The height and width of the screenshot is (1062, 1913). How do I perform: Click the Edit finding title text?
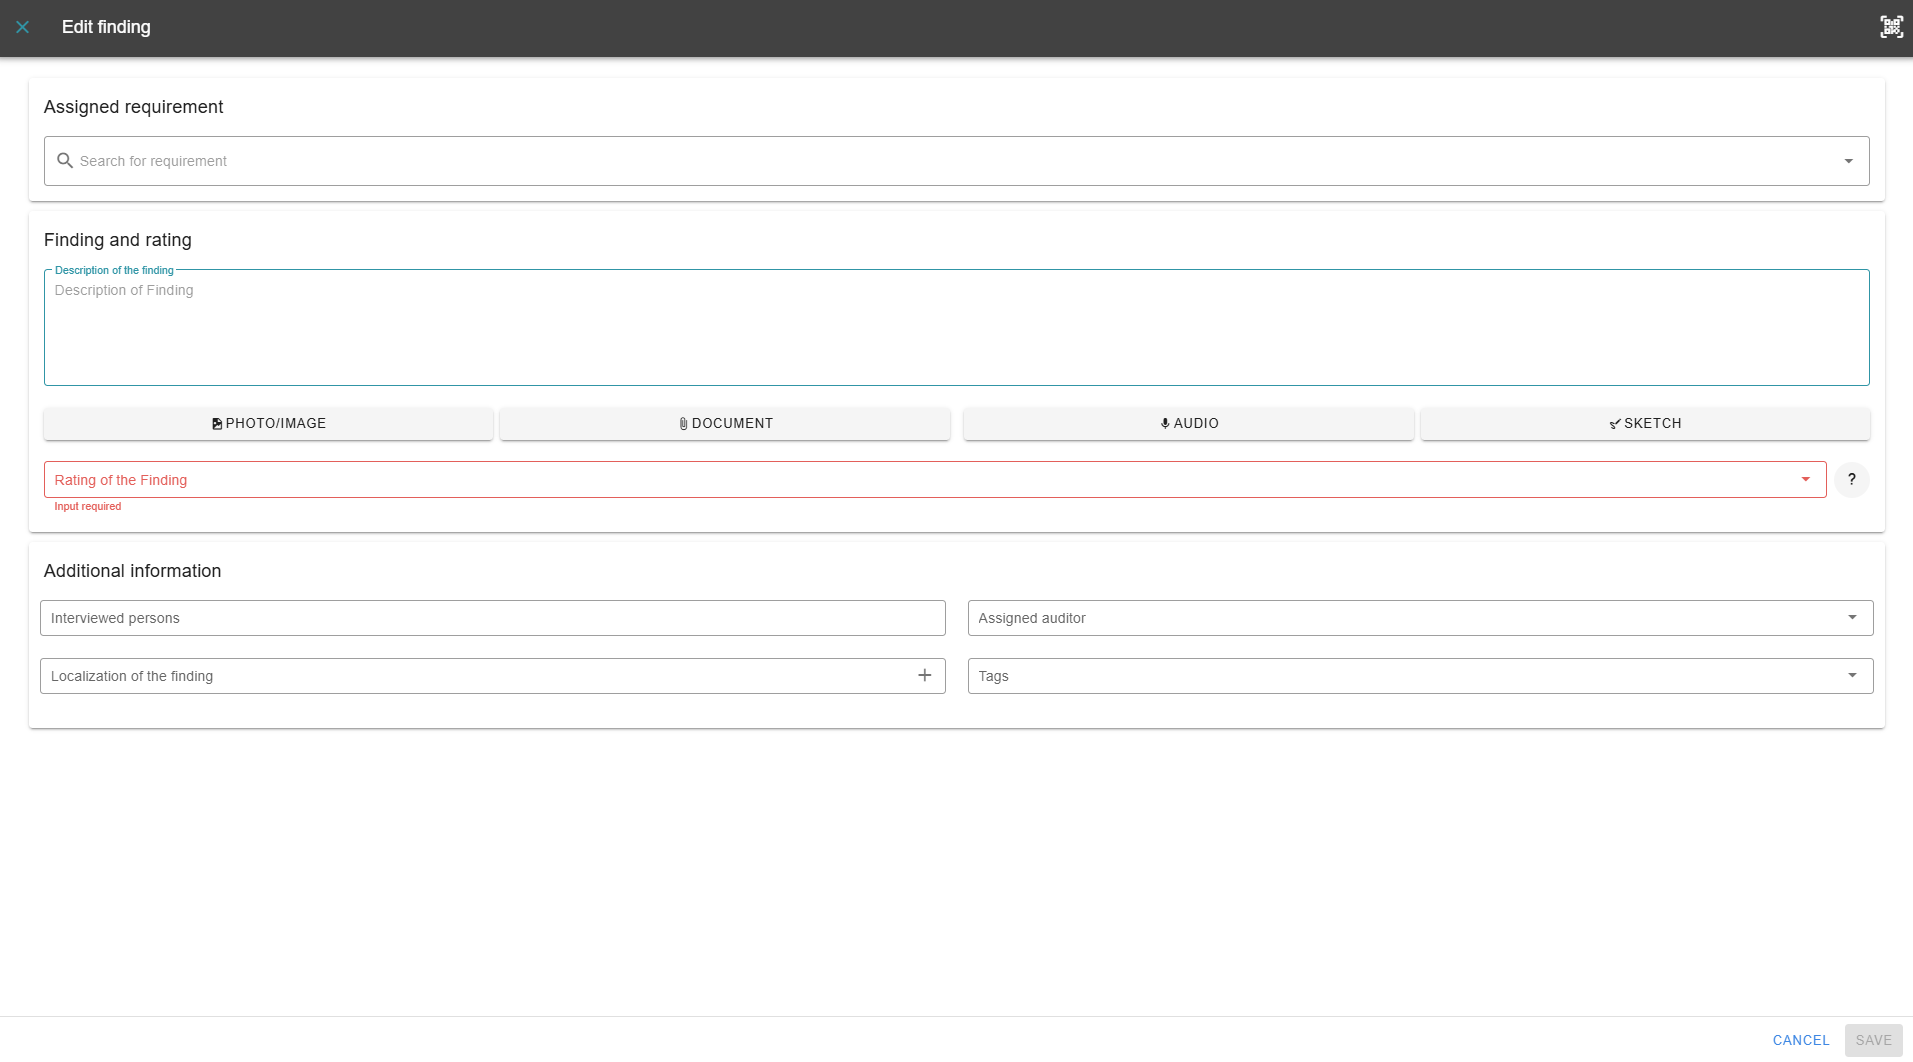coord(106,27)
